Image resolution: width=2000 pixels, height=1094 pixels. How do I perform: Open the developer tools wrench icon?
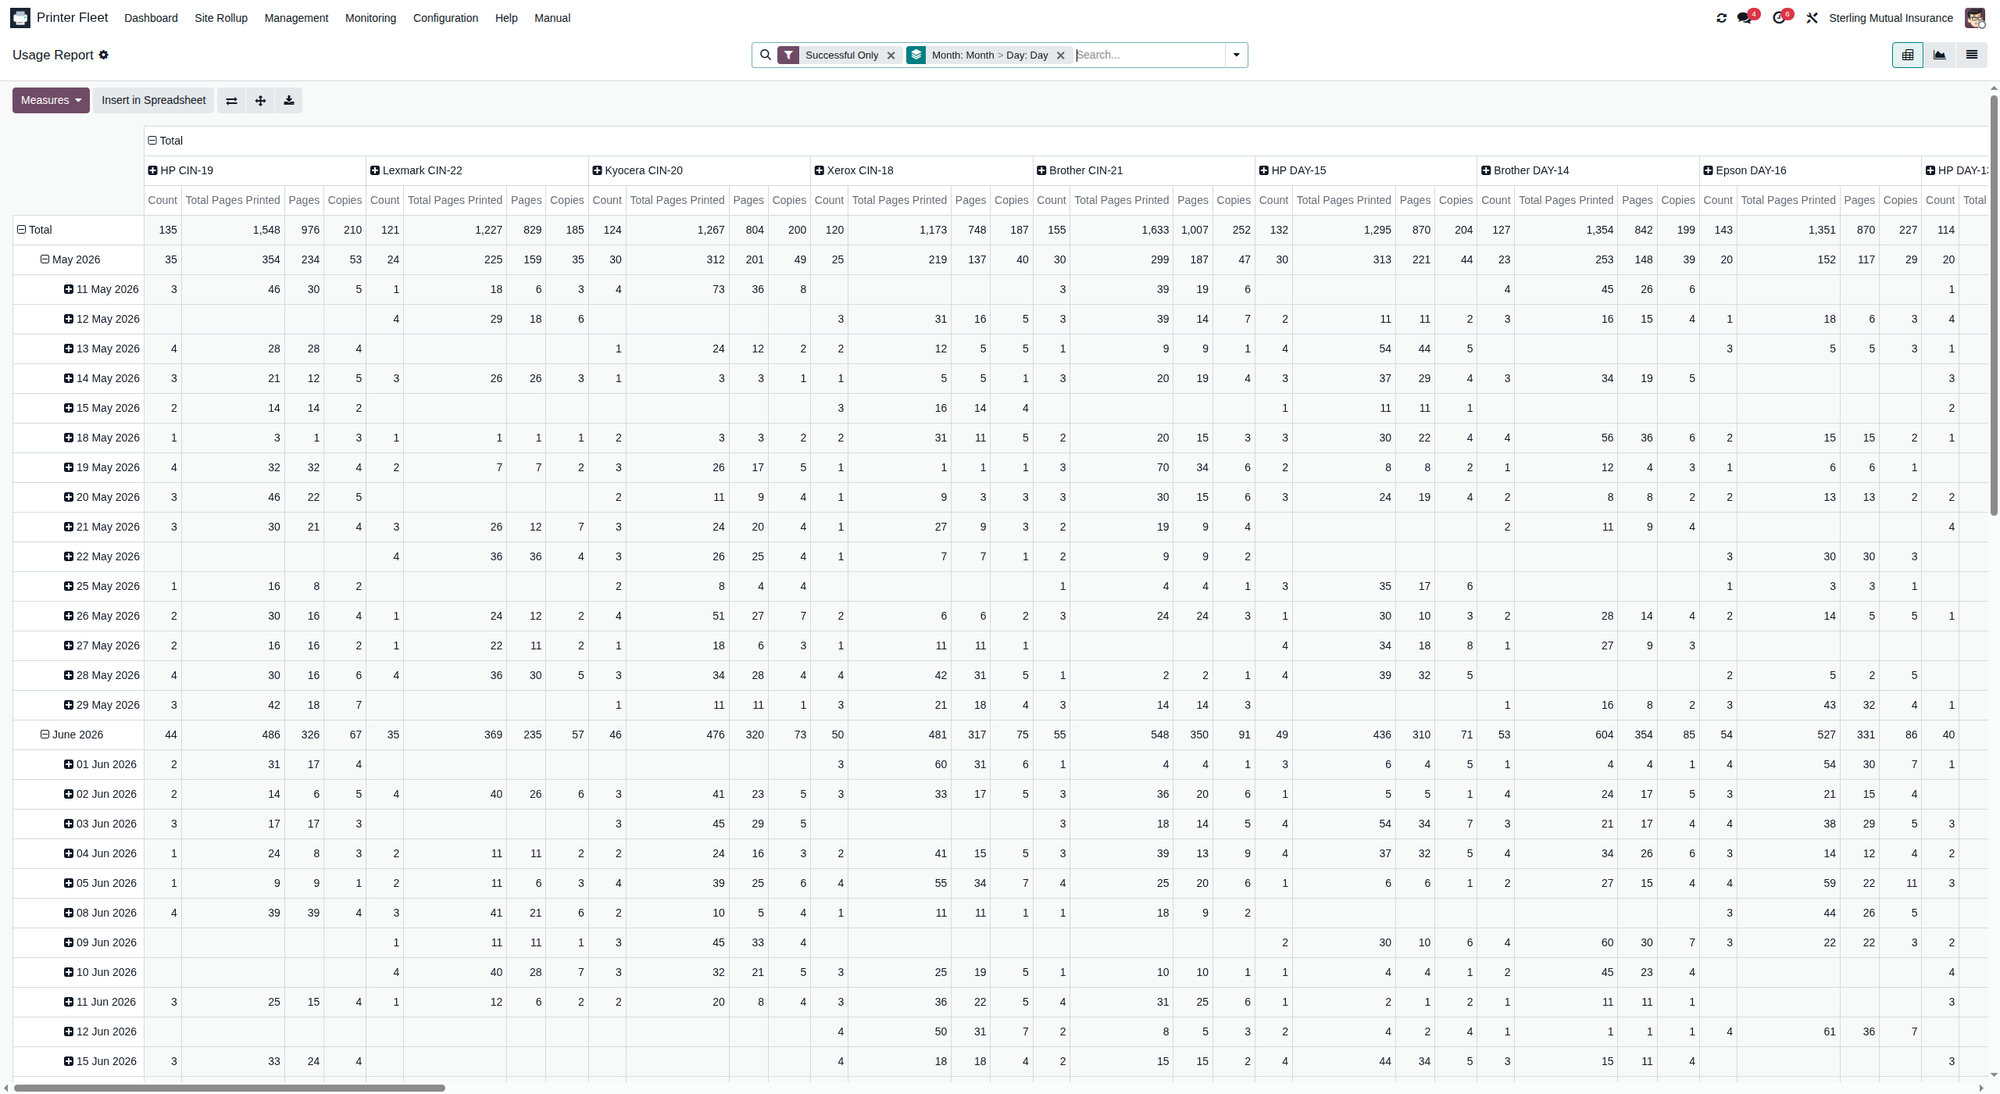1812,18
